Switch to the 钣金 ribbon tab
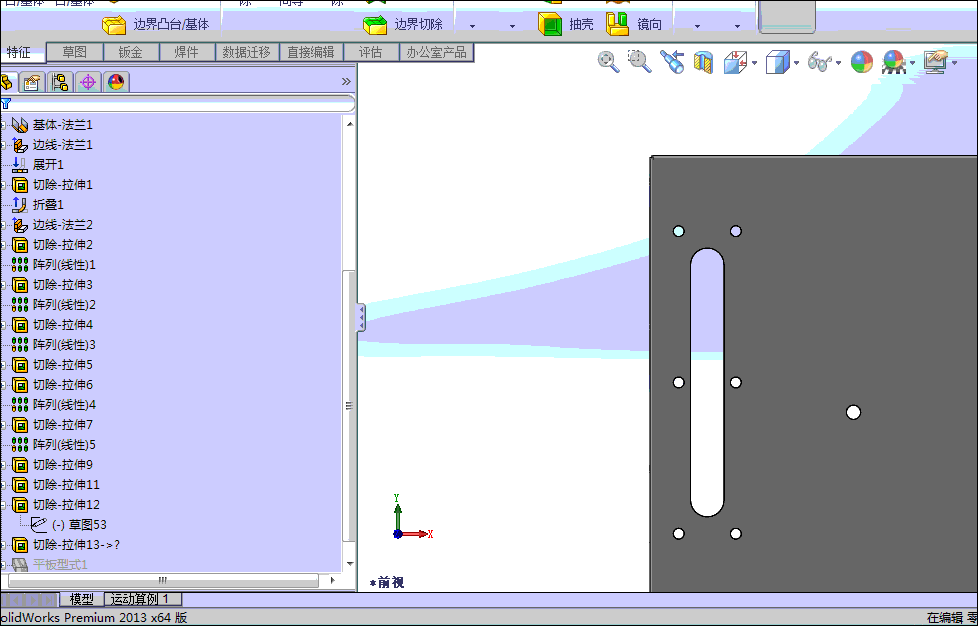This screenshot has width=978, height=626. pos(130,52)
